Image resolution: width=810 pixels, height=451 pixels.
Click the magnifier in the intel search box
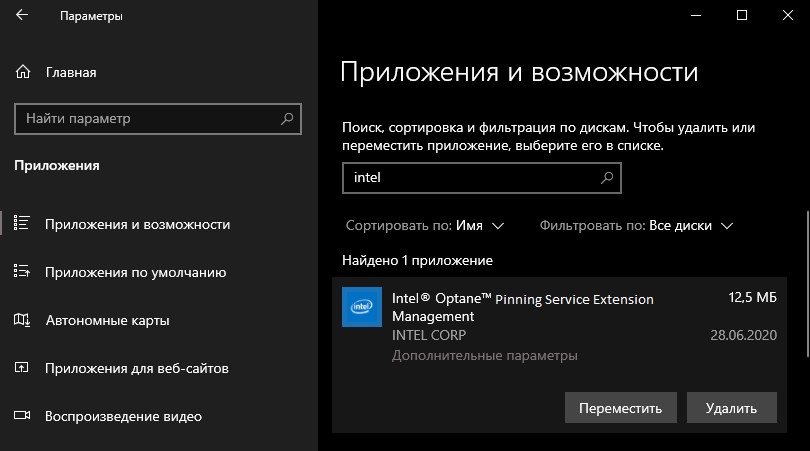pyautogui.click(x=607, y=178)
